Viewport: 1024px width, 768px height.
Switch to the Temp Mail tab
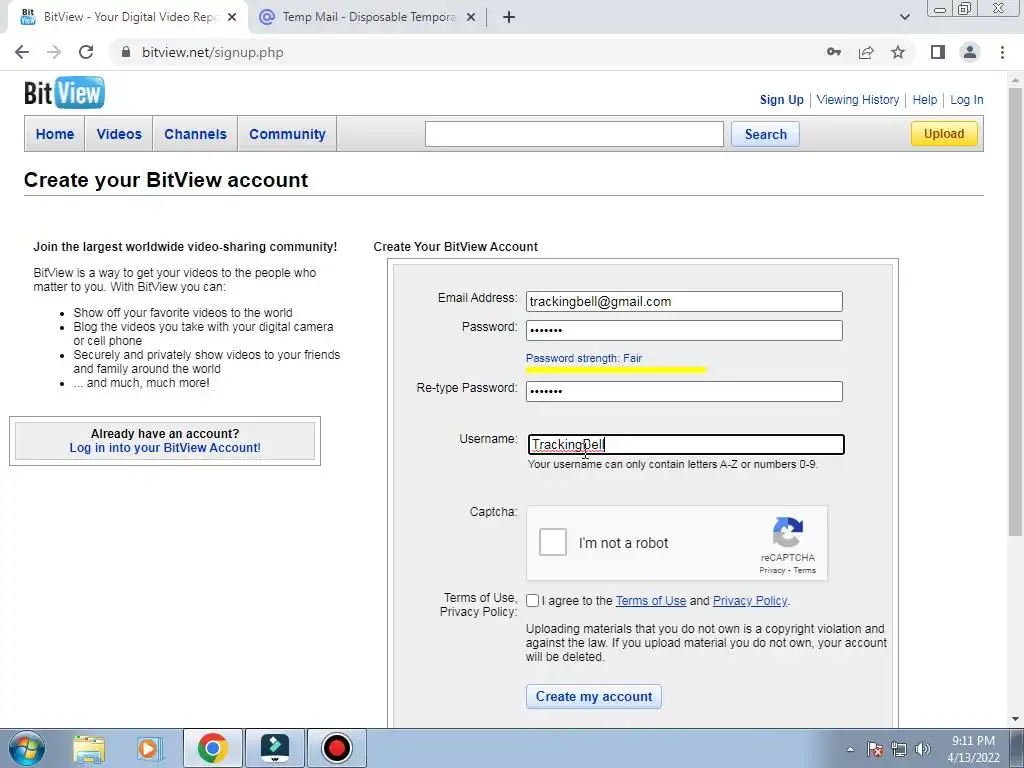pos(367,17)
